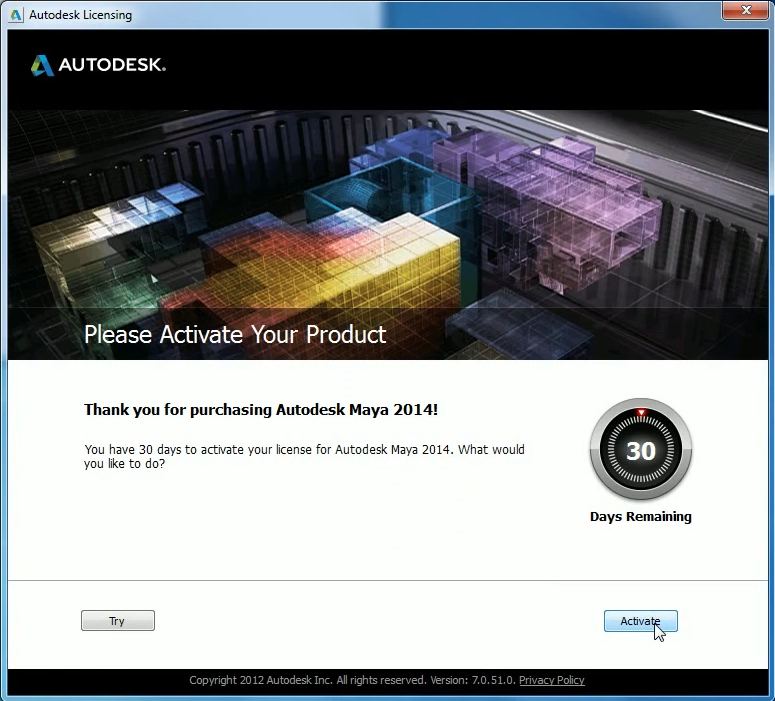This screenshot has height=701, width=775.
Task: Click the 30-day countdown dial
Action: click(640, 450)
